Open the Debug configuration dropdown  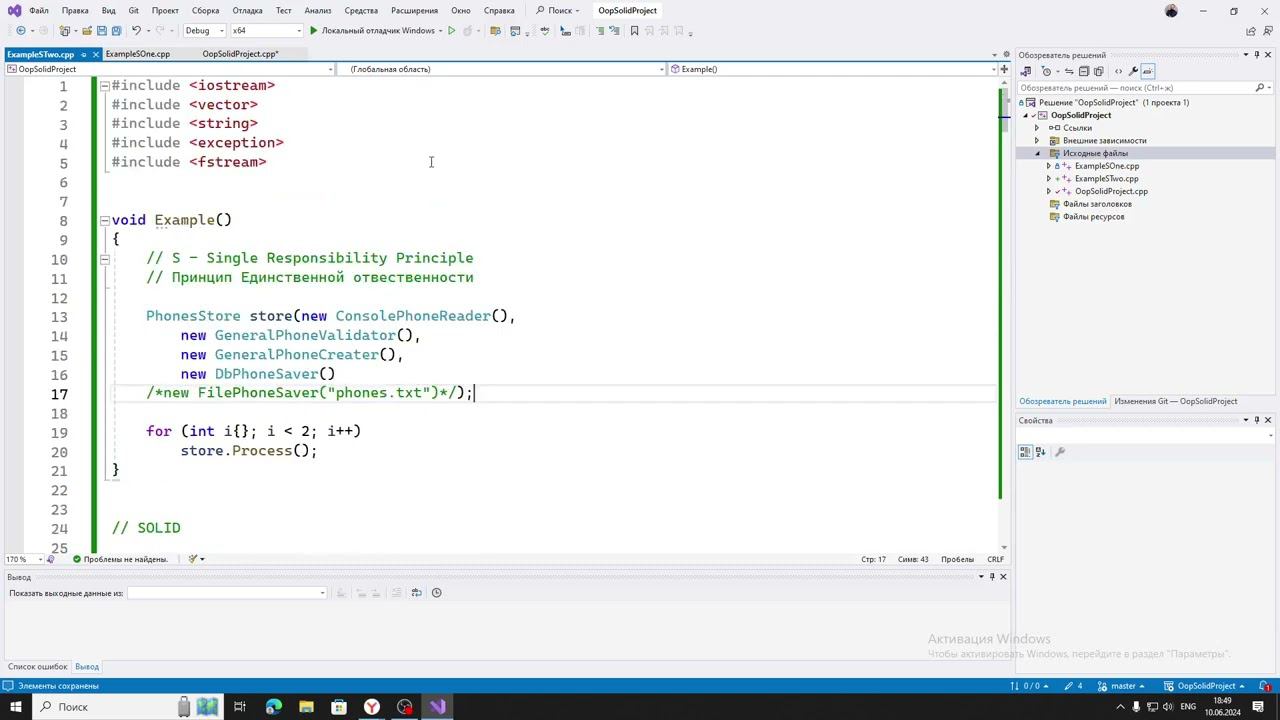pyautogui.click(x=204, y=31)
